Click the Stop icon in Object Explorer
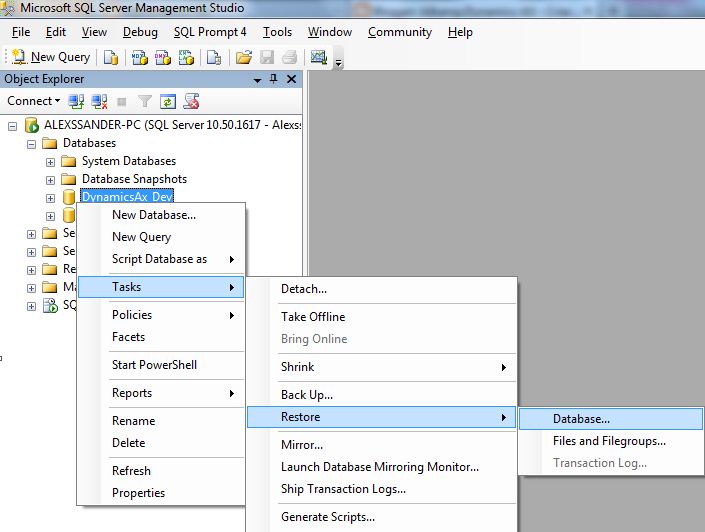This screenshot has height=532, width=705. pyautogui.click(x=121, y=102)
